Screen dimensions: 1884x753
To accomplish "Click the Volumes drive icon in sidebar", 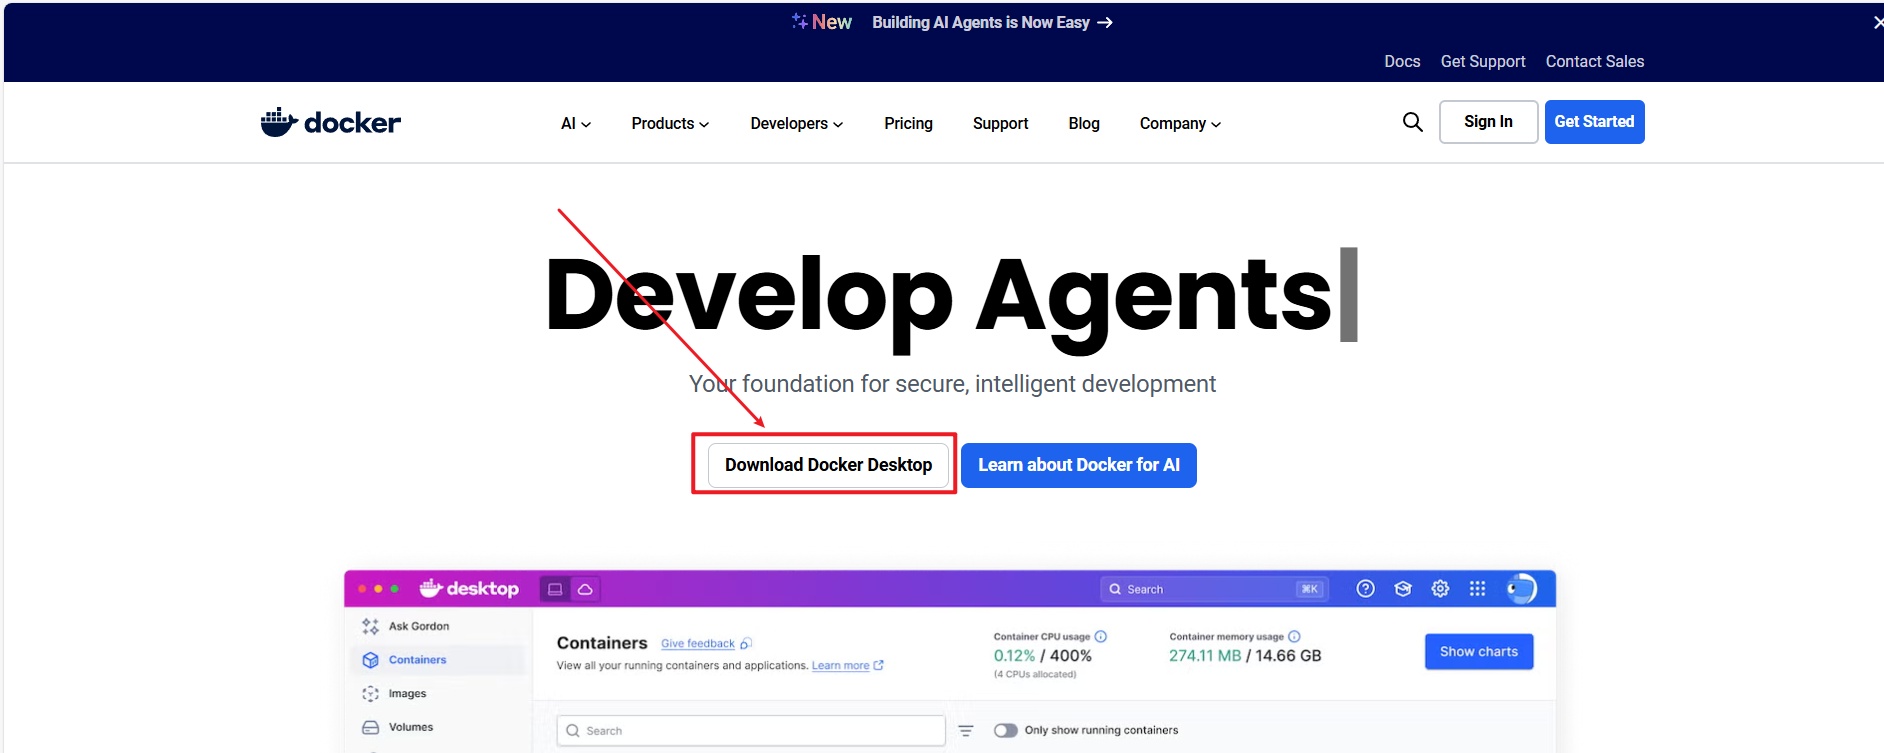I will [370, 727].
